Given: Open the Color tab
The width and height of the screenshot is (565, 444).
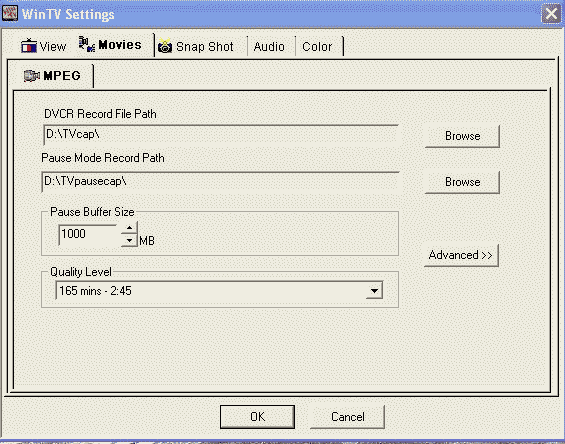Looking at the screenshot, I should [x=317, y=46].
